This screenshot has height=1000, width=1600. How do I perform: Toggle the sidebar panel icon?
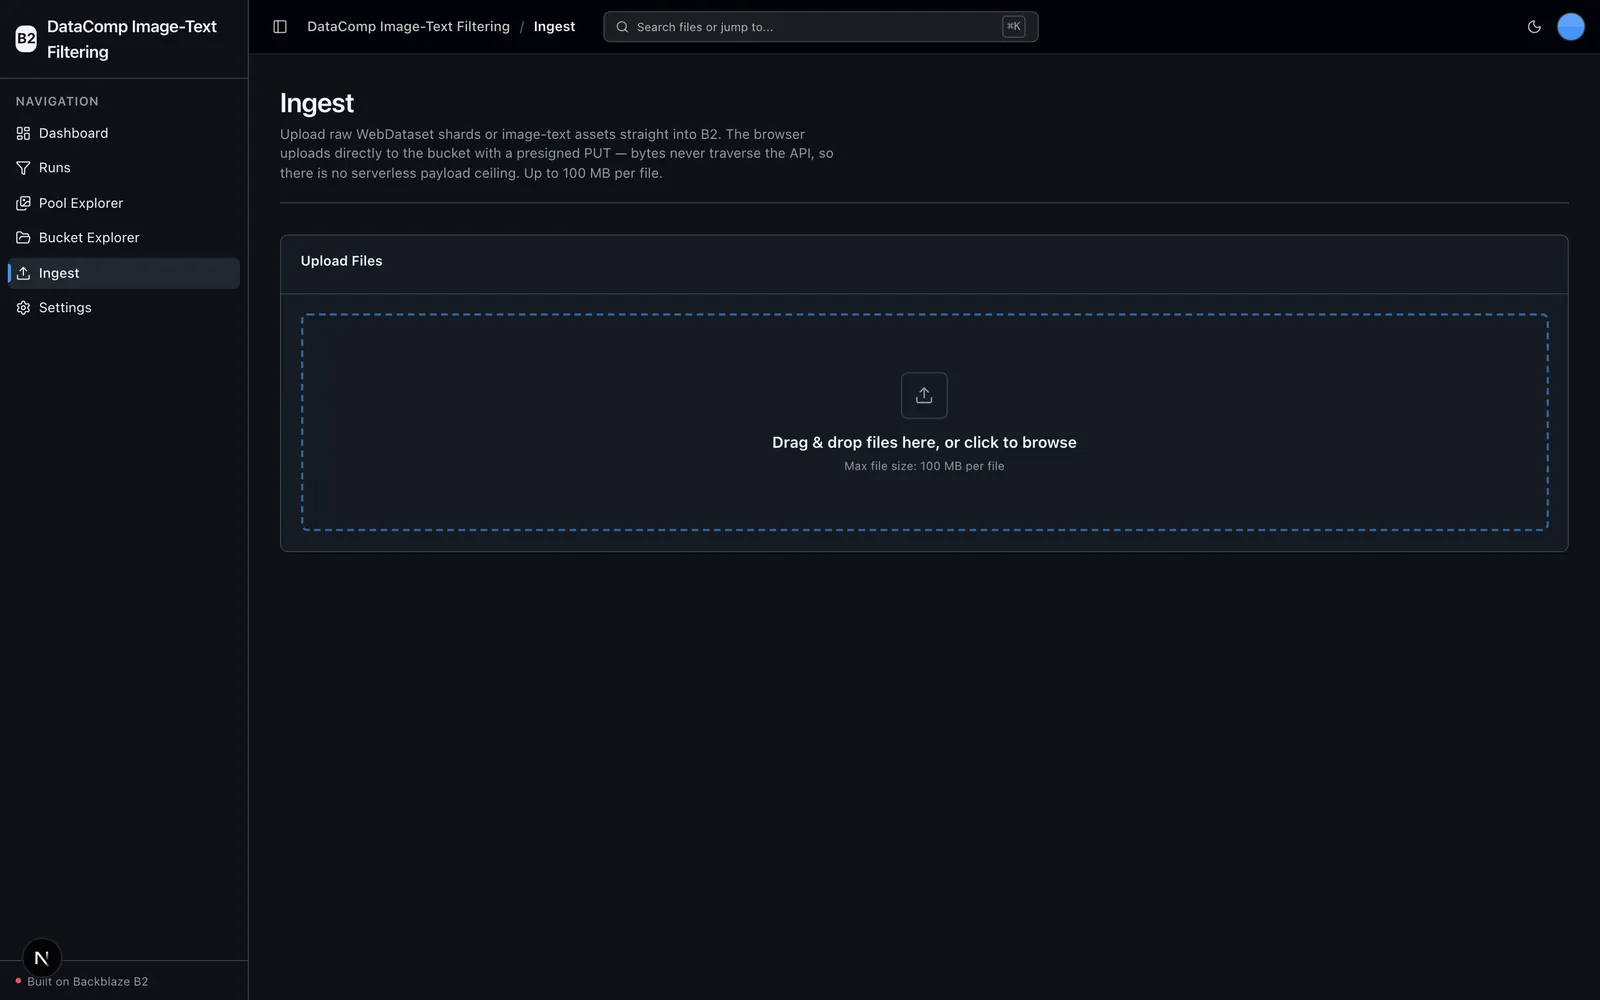pos(280,27)
